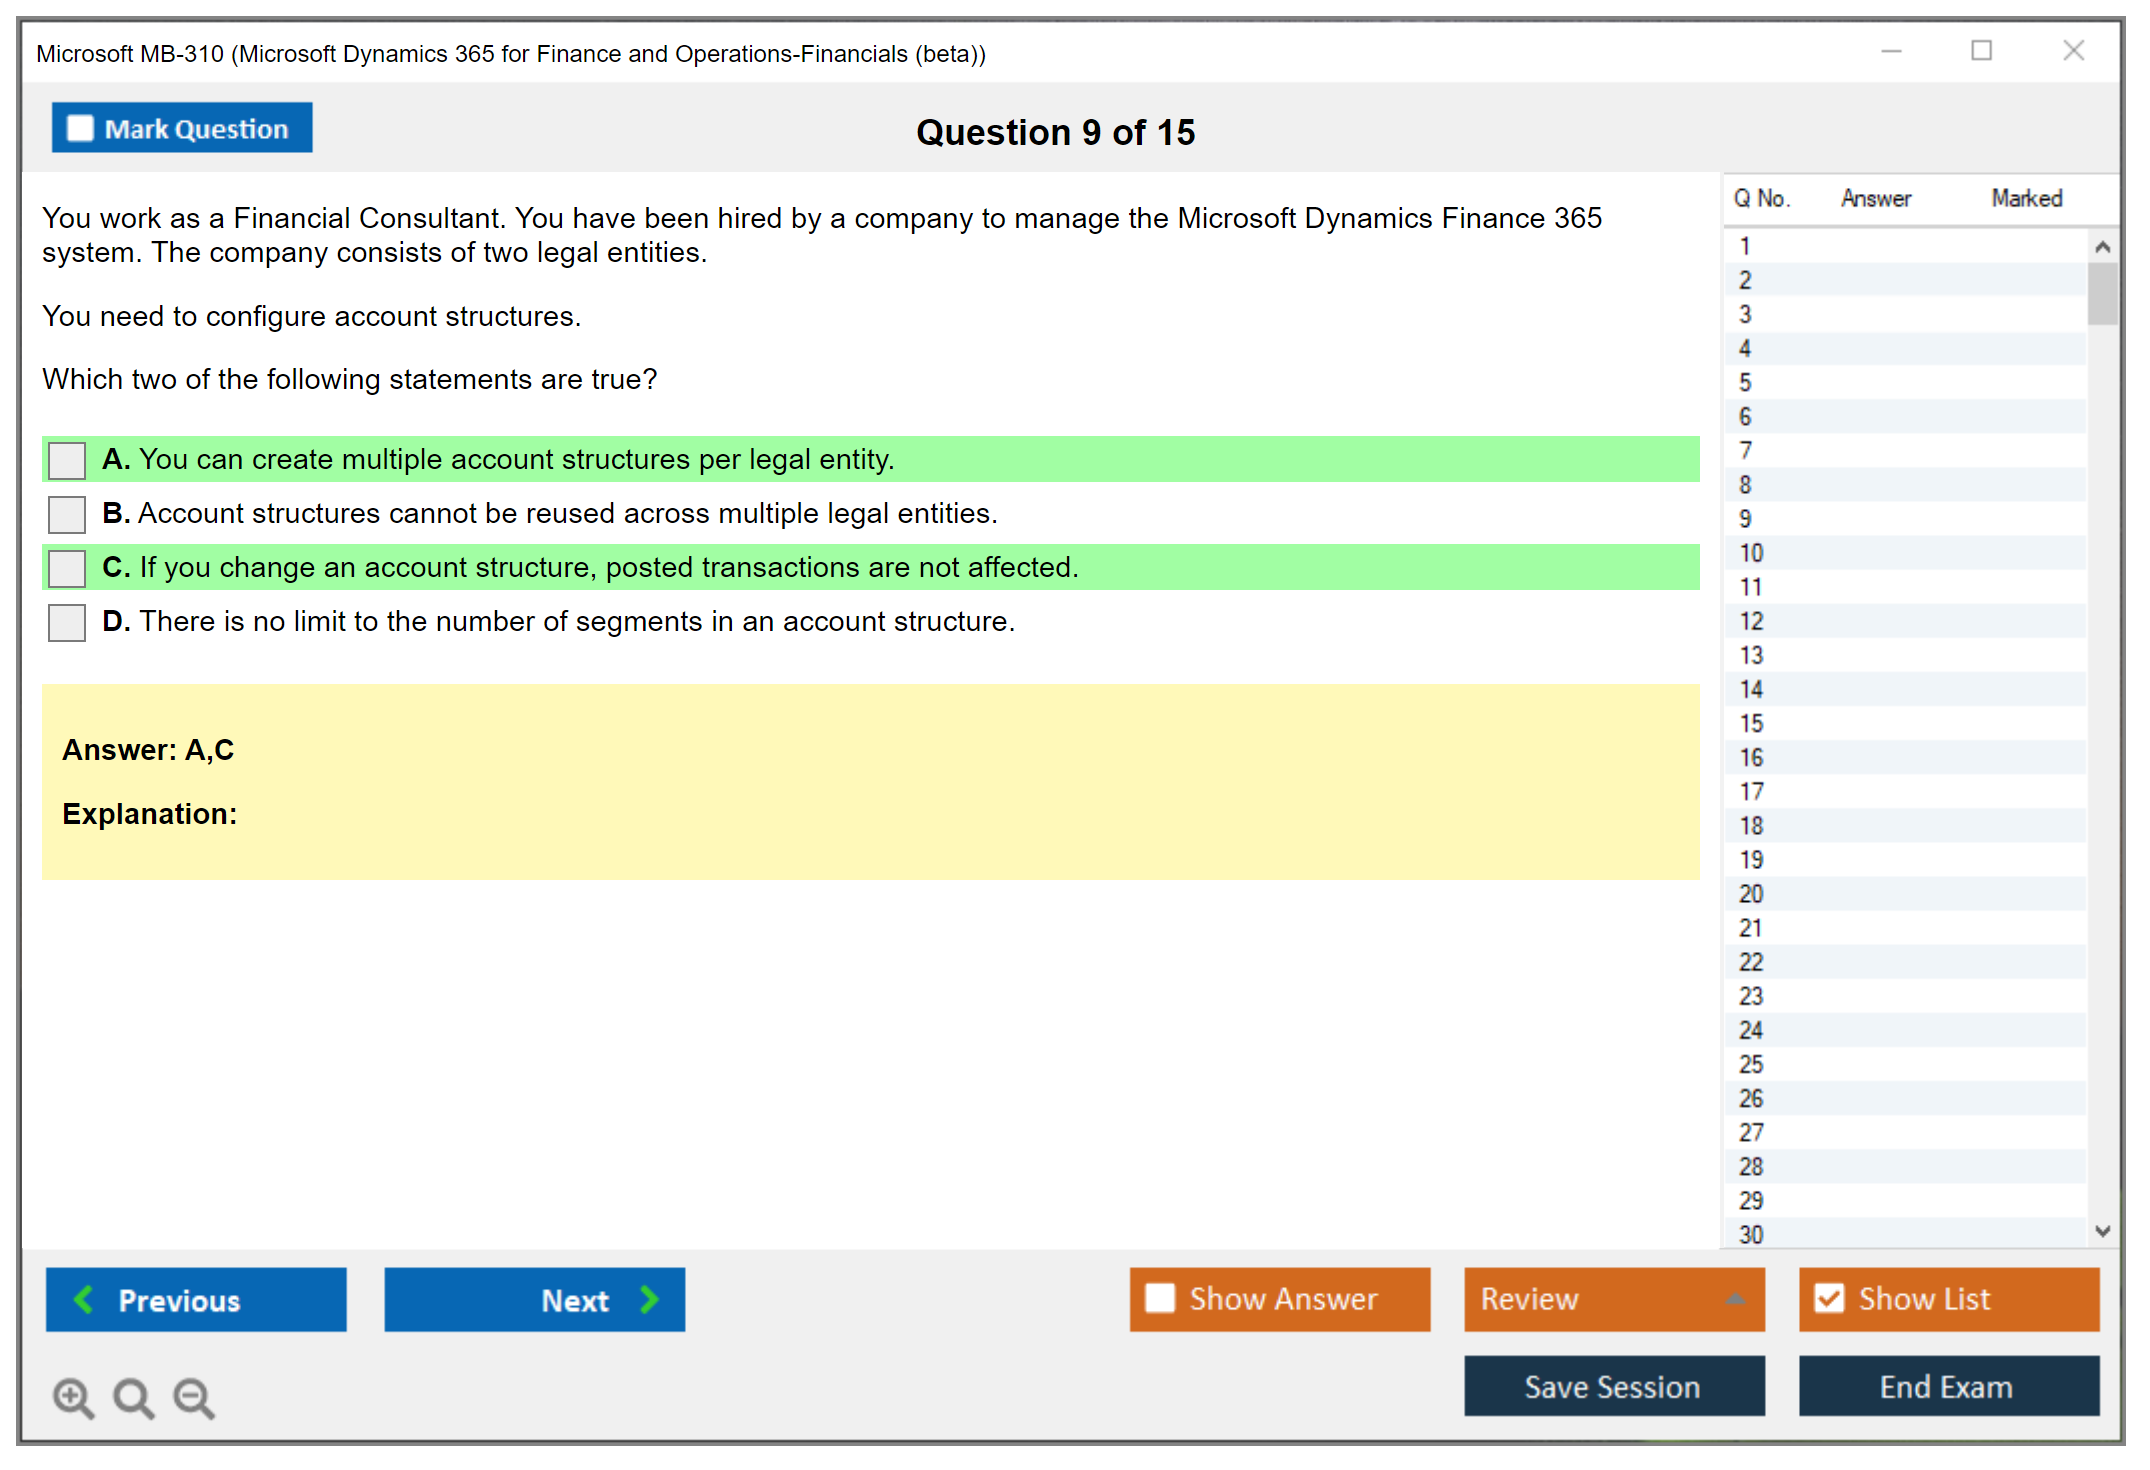Check answer option A checkbox
Screen dimensions: 2150x1470
[67, 460]
